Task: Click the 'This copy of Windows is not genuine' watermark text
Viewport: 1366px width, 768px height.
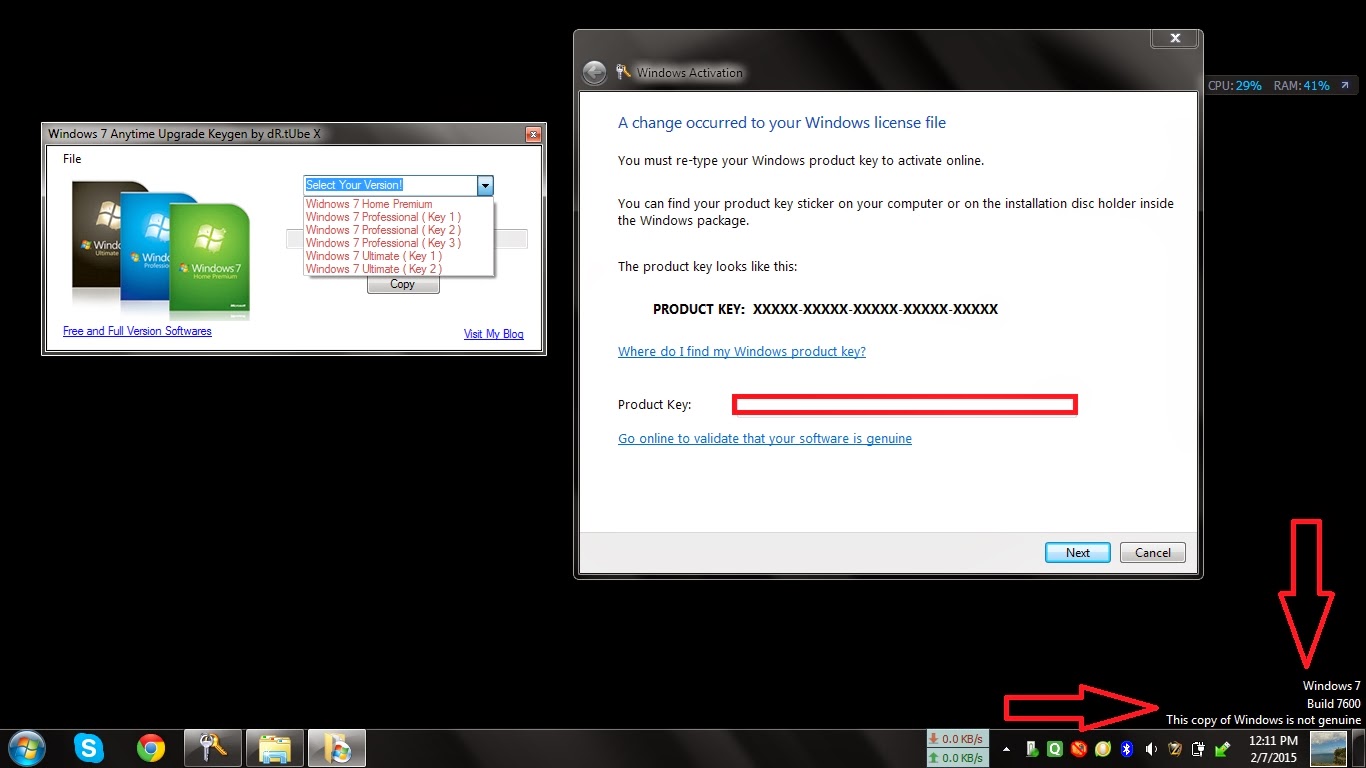Action: coord(1263,720)
